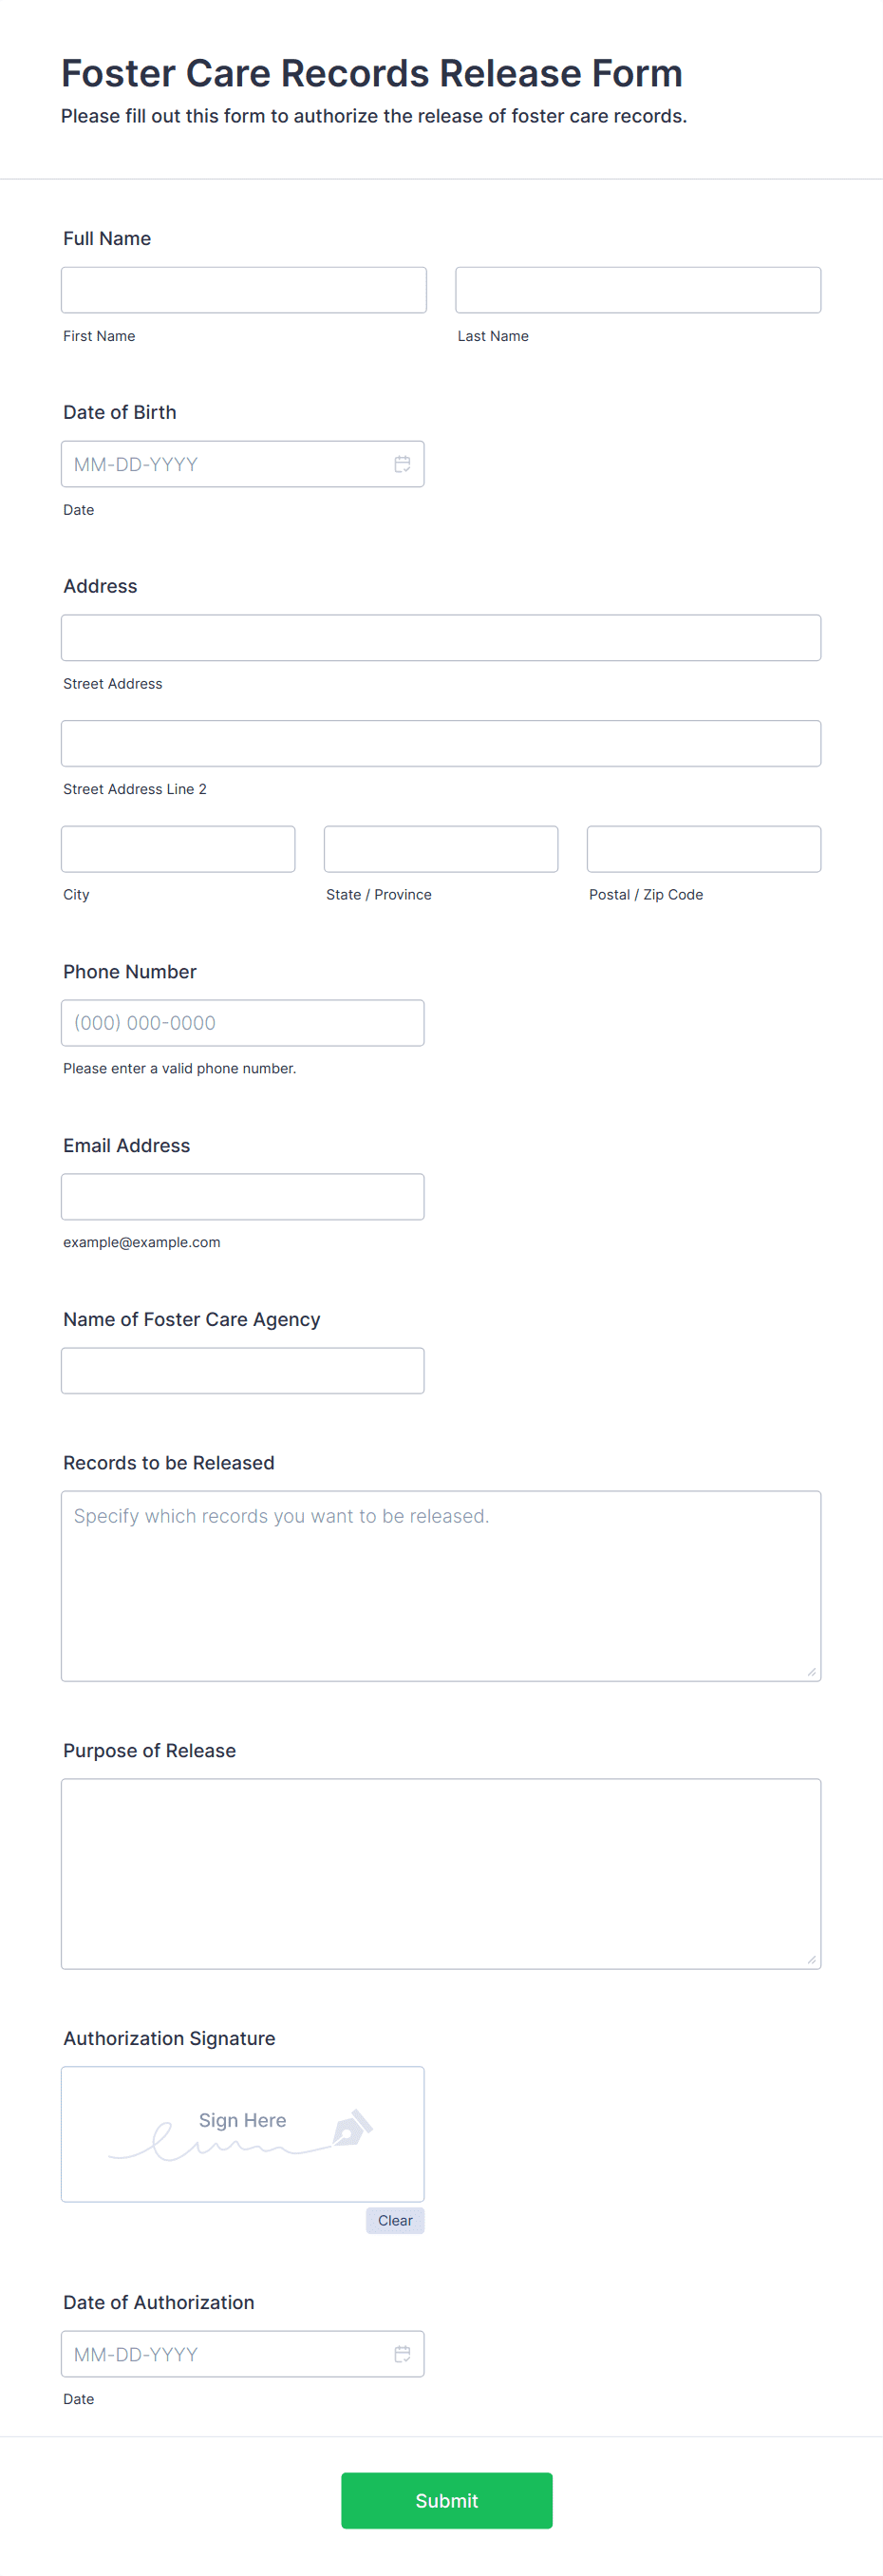Screen dimensions: 883x2576
Task: Click the Records to be Released text area
Action: (441, 1586)
